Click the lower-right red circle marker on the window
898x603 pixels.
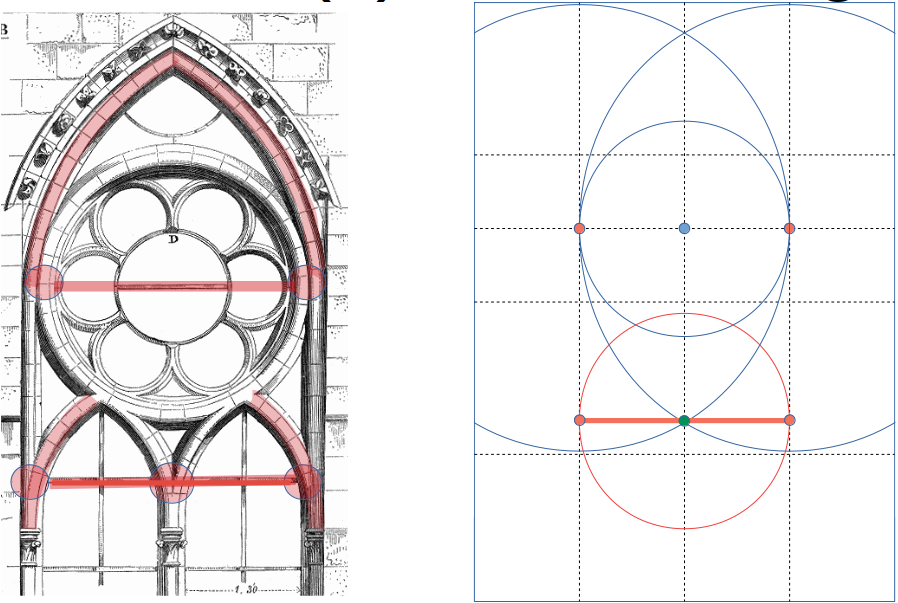click(304, 482)
